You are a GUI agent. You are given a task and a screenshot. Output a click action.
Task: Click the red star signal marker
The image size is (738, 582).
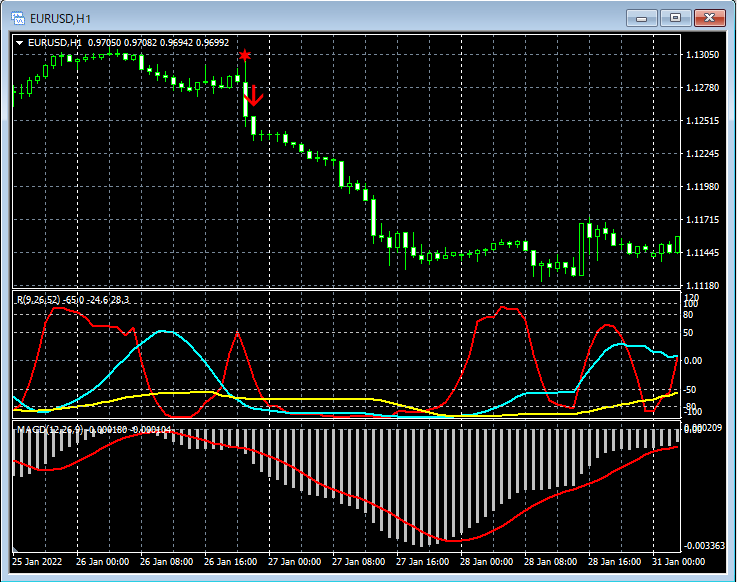click(245, 56)
